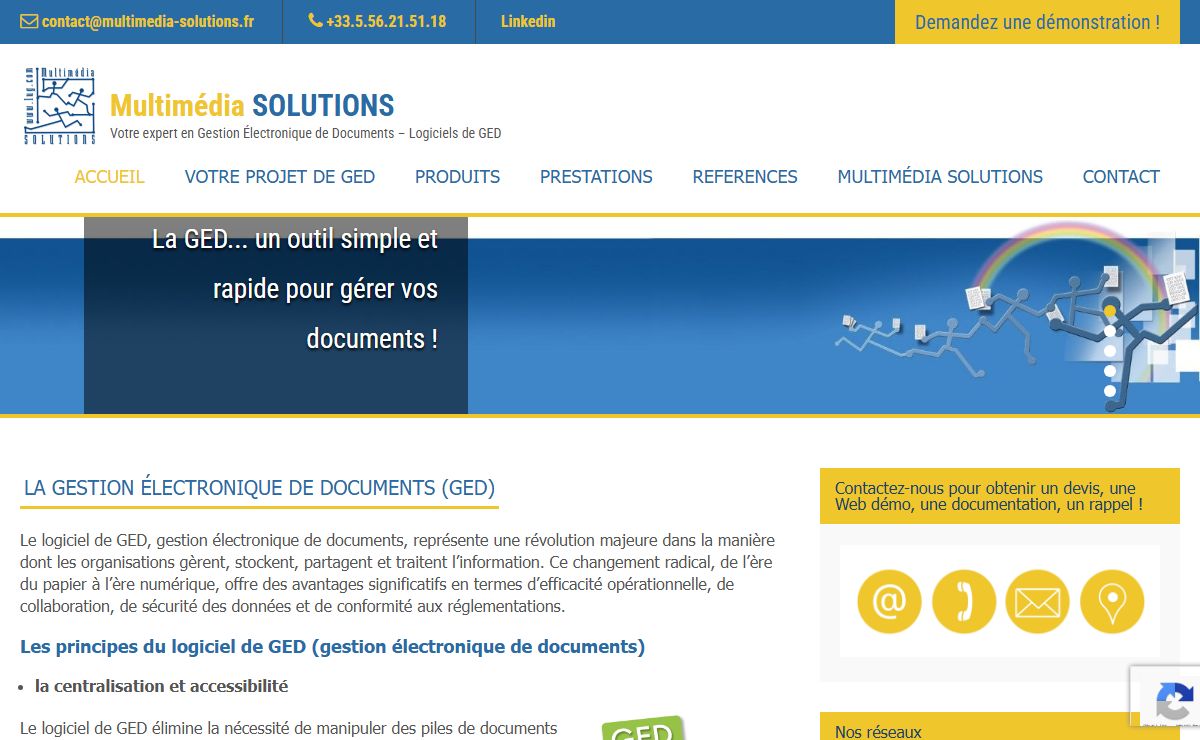The width and height of the screenshot is (1200, 740).
Task: Open the Linkedin link
Action: pyautogui.click(x=528, y=21)
